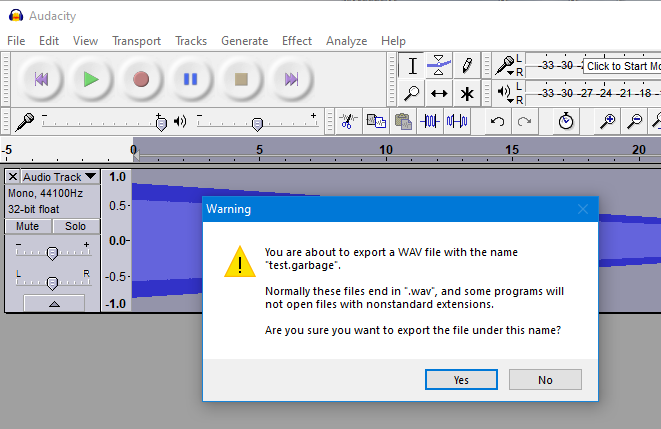
Task: Select the Selection (I-beam) tool
Action: click(412, 66)
